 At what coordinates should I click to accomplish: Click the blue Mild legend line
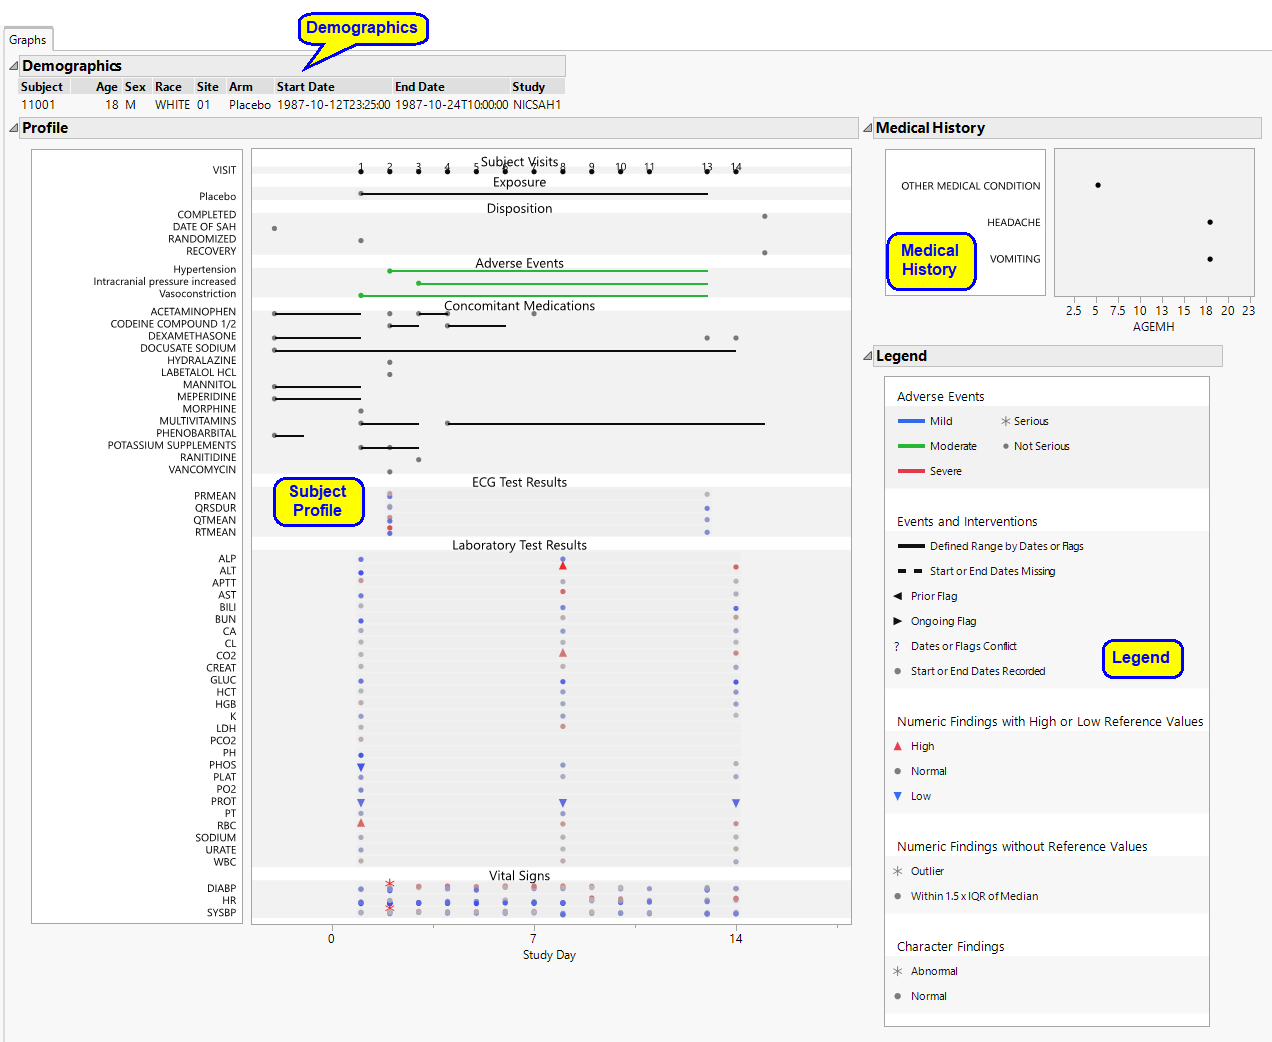point(911,421)
